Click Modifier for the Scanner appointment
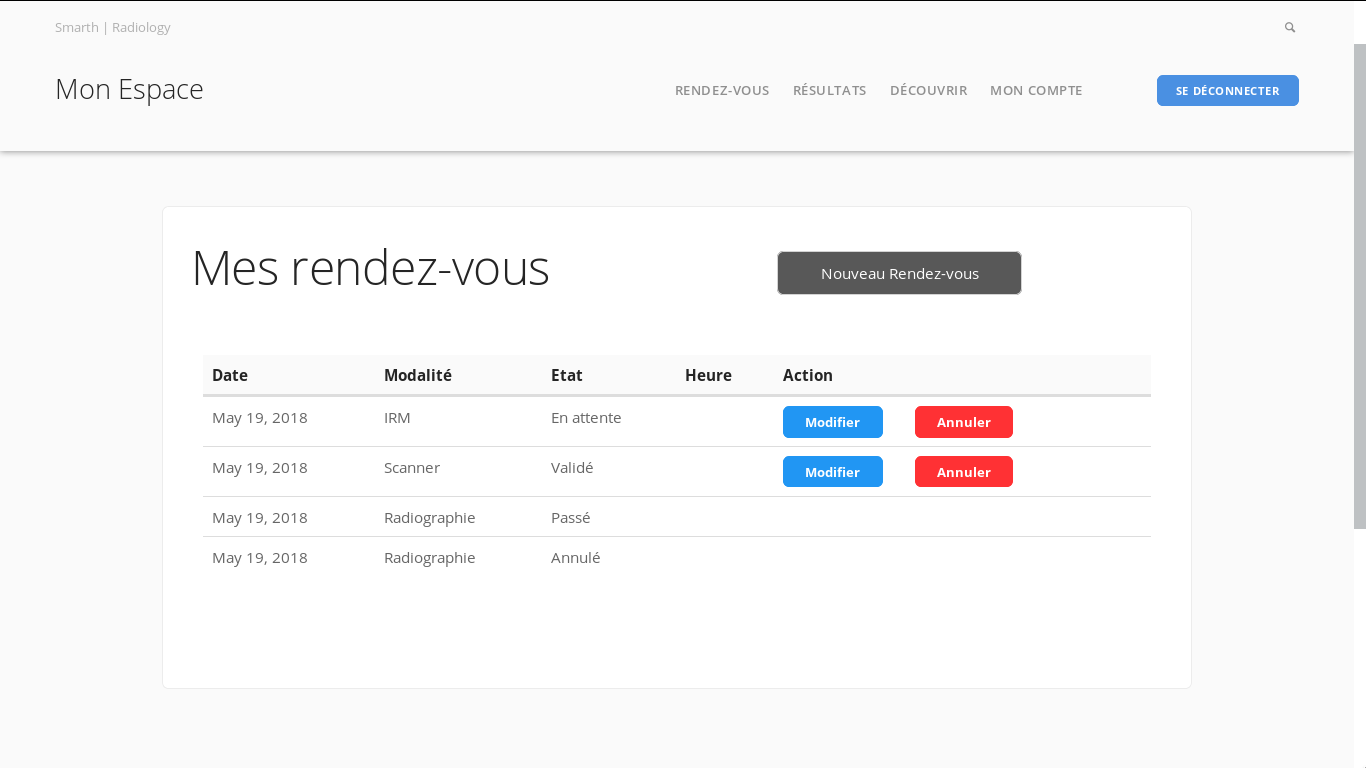Viewport: 1366px width, 768px height. pyautogui.click(x=833, y=472)
